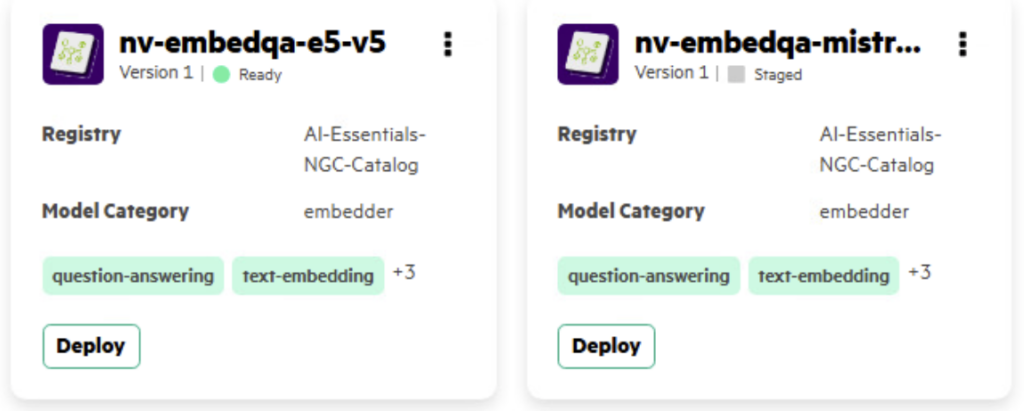This screenshot has height=411, width=1024.
Task: Deploy the nv-embedqa-mistral model
Action: click(606, 346)
